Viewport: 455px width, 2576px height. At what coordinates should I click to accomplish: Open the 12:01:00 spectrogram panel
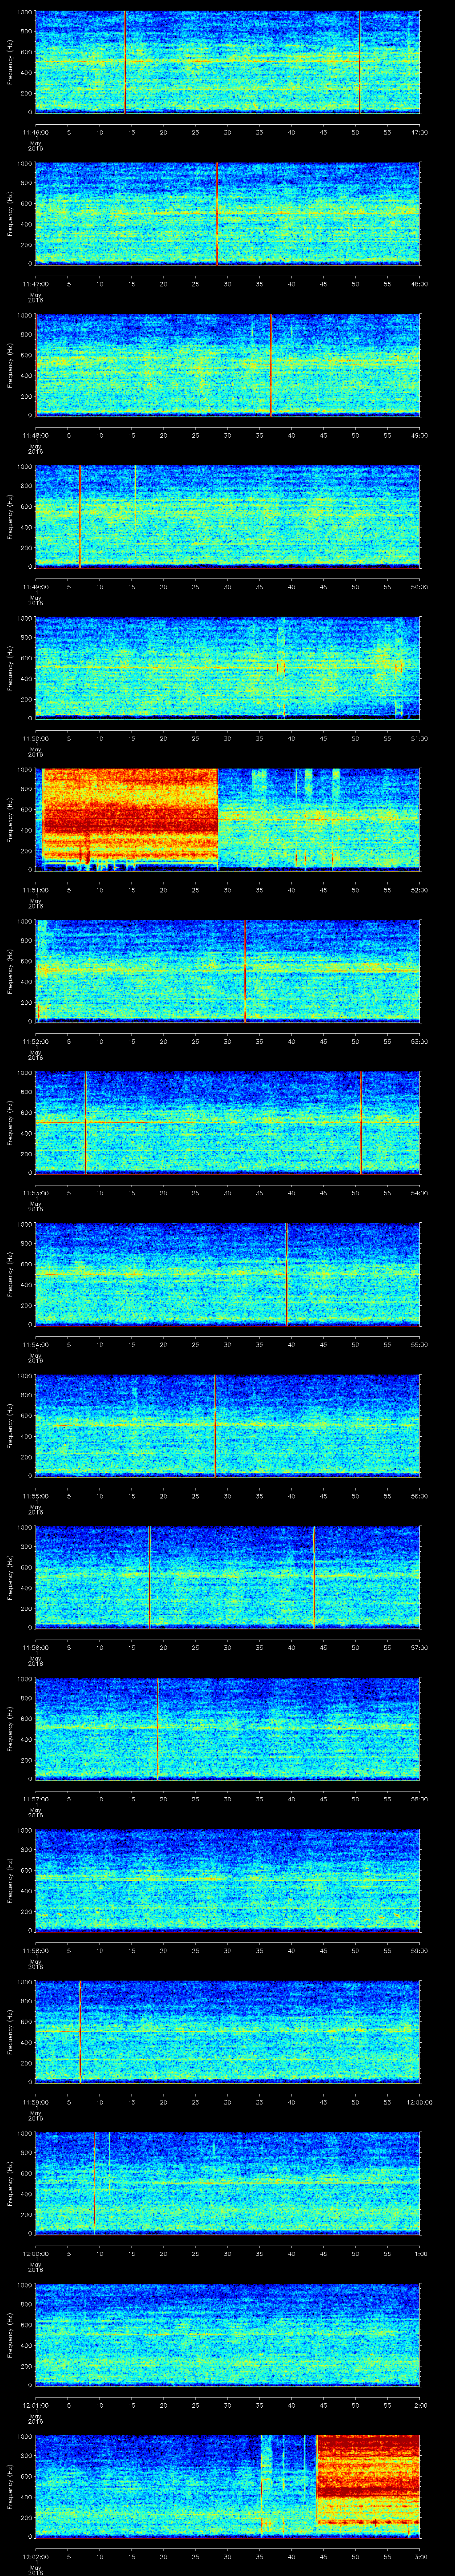click(227, 2334)
